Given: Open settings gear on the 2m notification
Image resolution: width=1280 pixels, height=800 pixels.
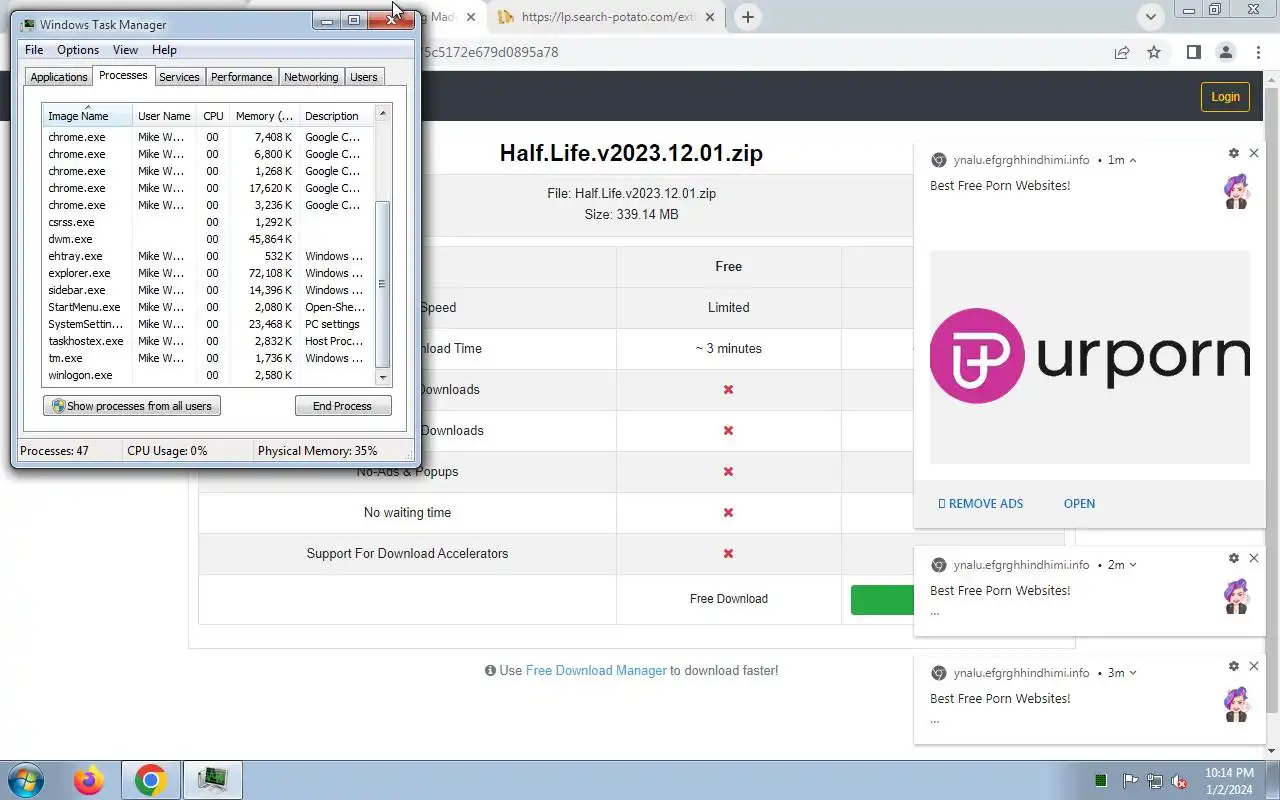Looking at the screenshot, I should [1233, 558].
